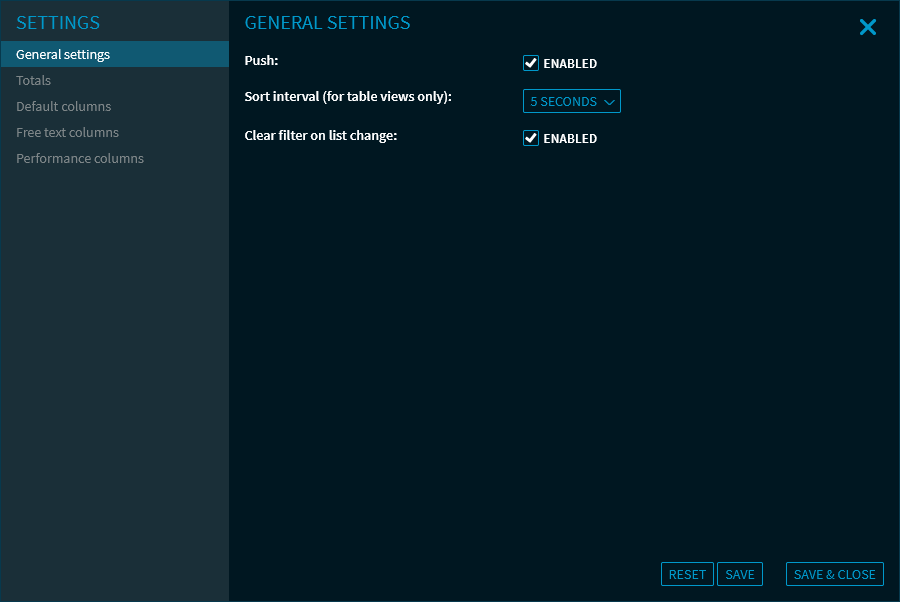
Task: Select General settings in the sidebar
Action: (x=63, y=54)
